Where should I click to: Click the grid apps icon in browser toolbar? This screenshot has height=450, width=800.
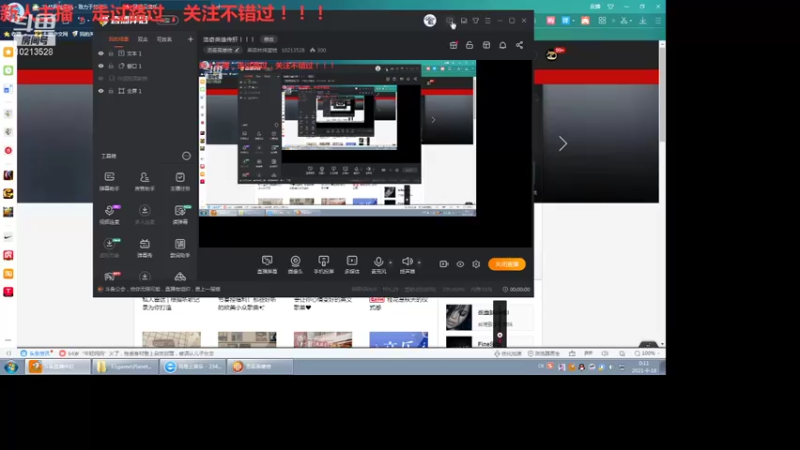[x=602, y=20]
